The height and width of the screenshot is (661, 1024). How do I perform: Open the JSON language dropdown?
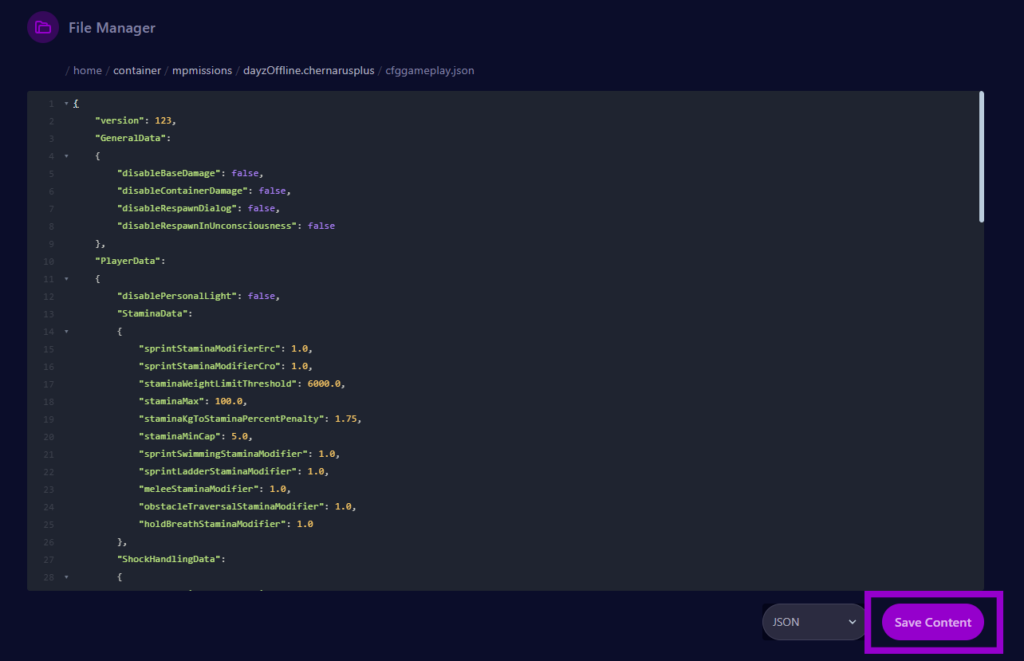point(814,622)
